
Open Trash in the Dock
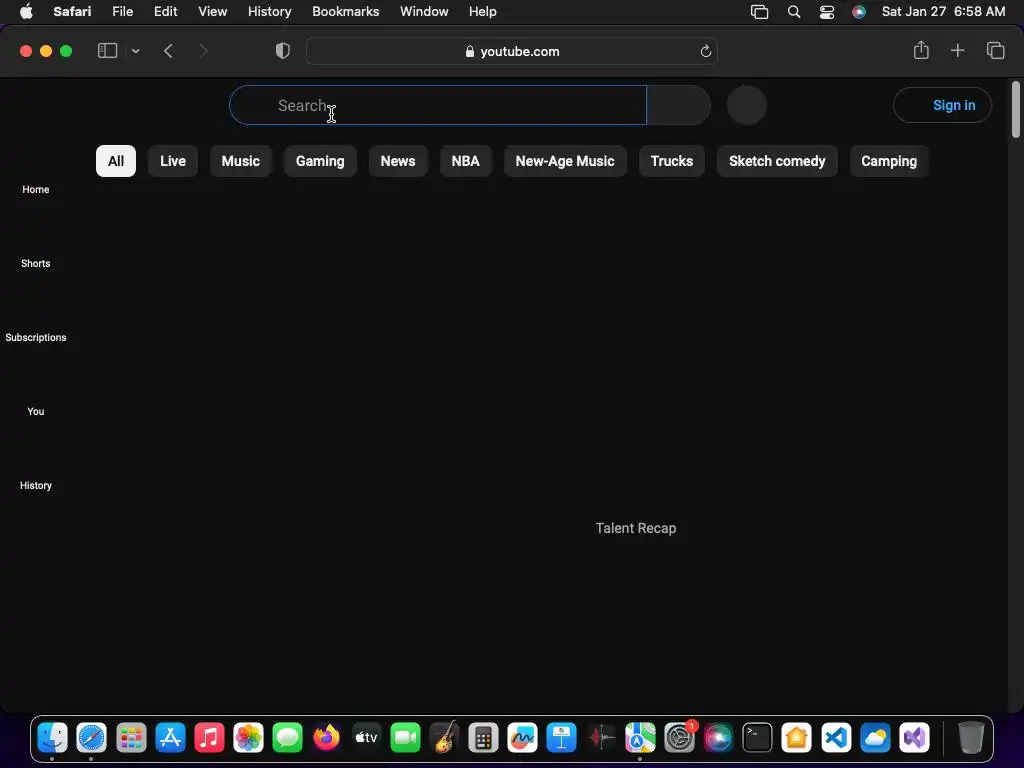click(971, 738)
